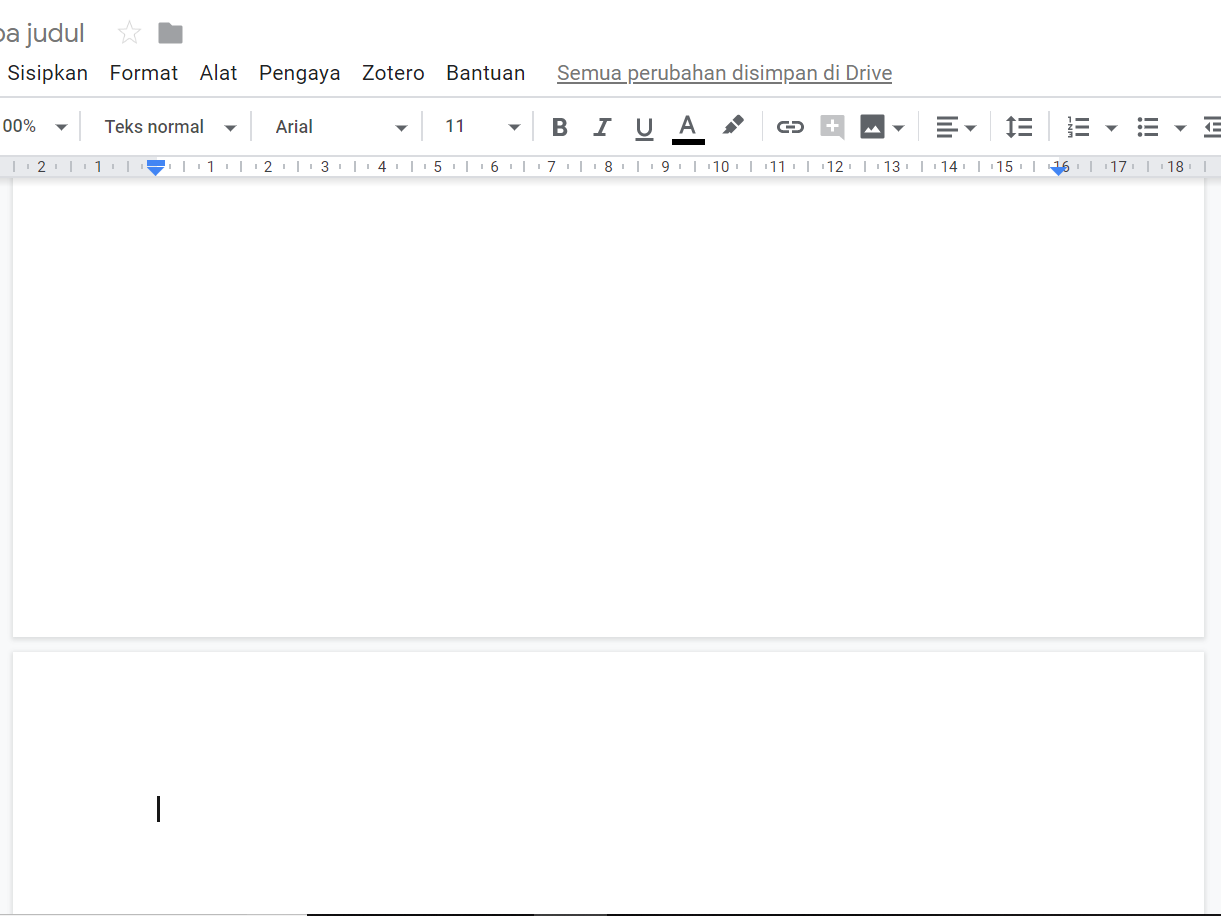Open the Teks normal style dropdown
1221x916 pixels.
(x=170, y=127)
